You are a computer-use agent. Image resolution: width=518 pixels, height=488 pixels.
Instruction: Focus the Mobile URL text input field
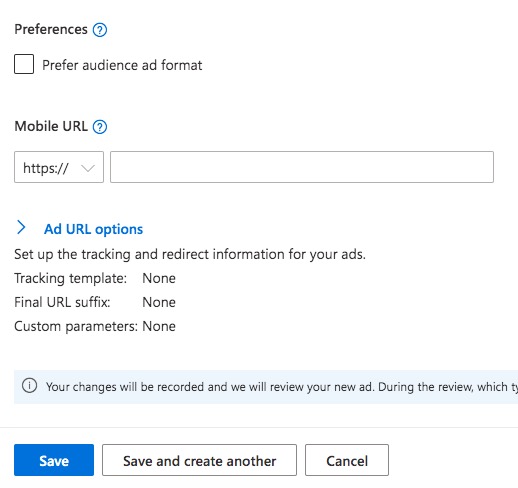pos(302,167)
